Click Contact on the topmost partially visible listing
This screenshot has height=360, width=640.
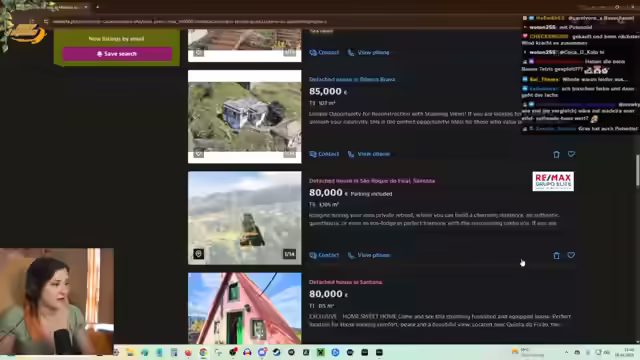[324, 52]
